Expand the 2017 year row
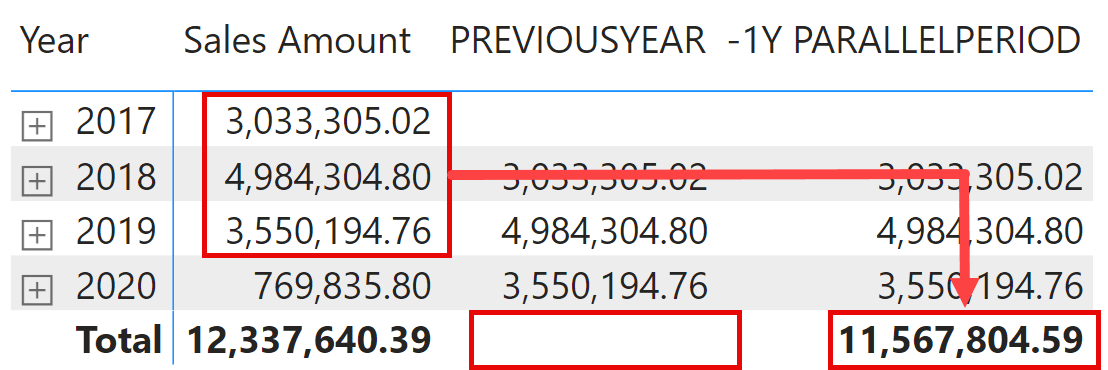1108x370 pixels. (37, 126)
